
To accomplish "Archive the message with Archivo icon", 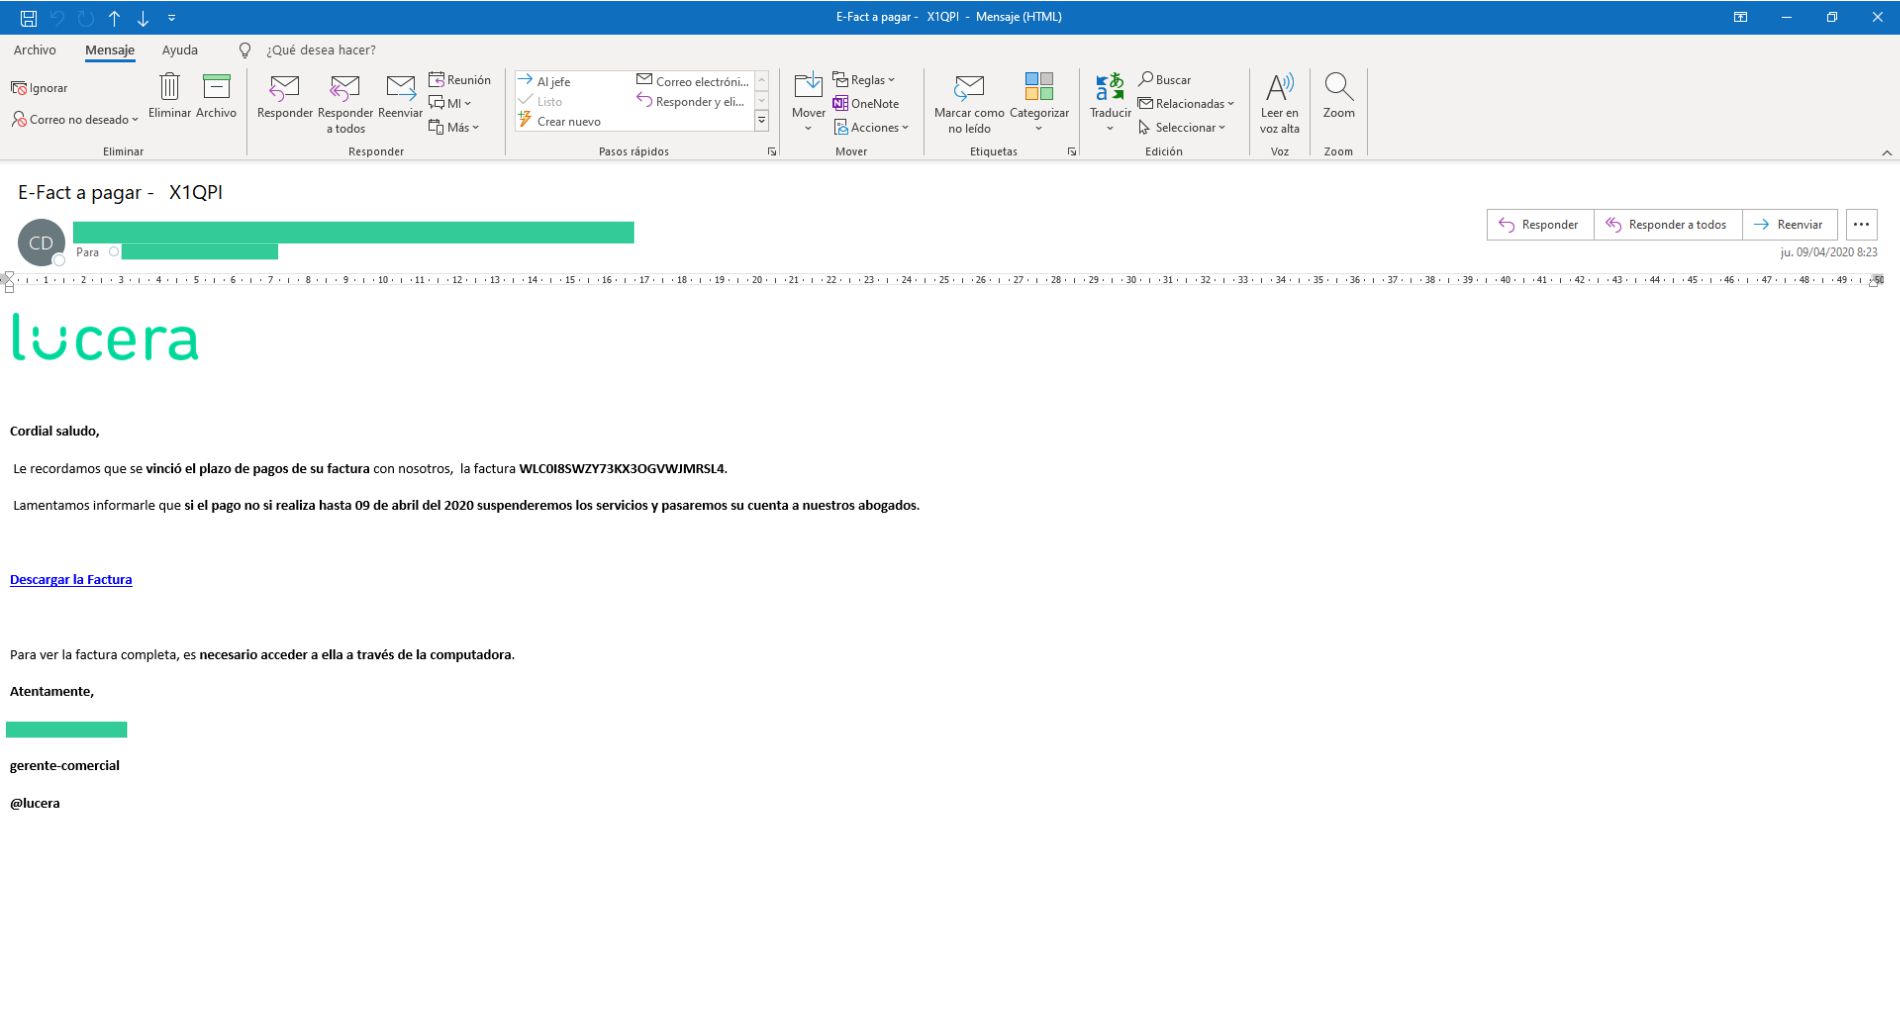I will click(x=216, y=88).
